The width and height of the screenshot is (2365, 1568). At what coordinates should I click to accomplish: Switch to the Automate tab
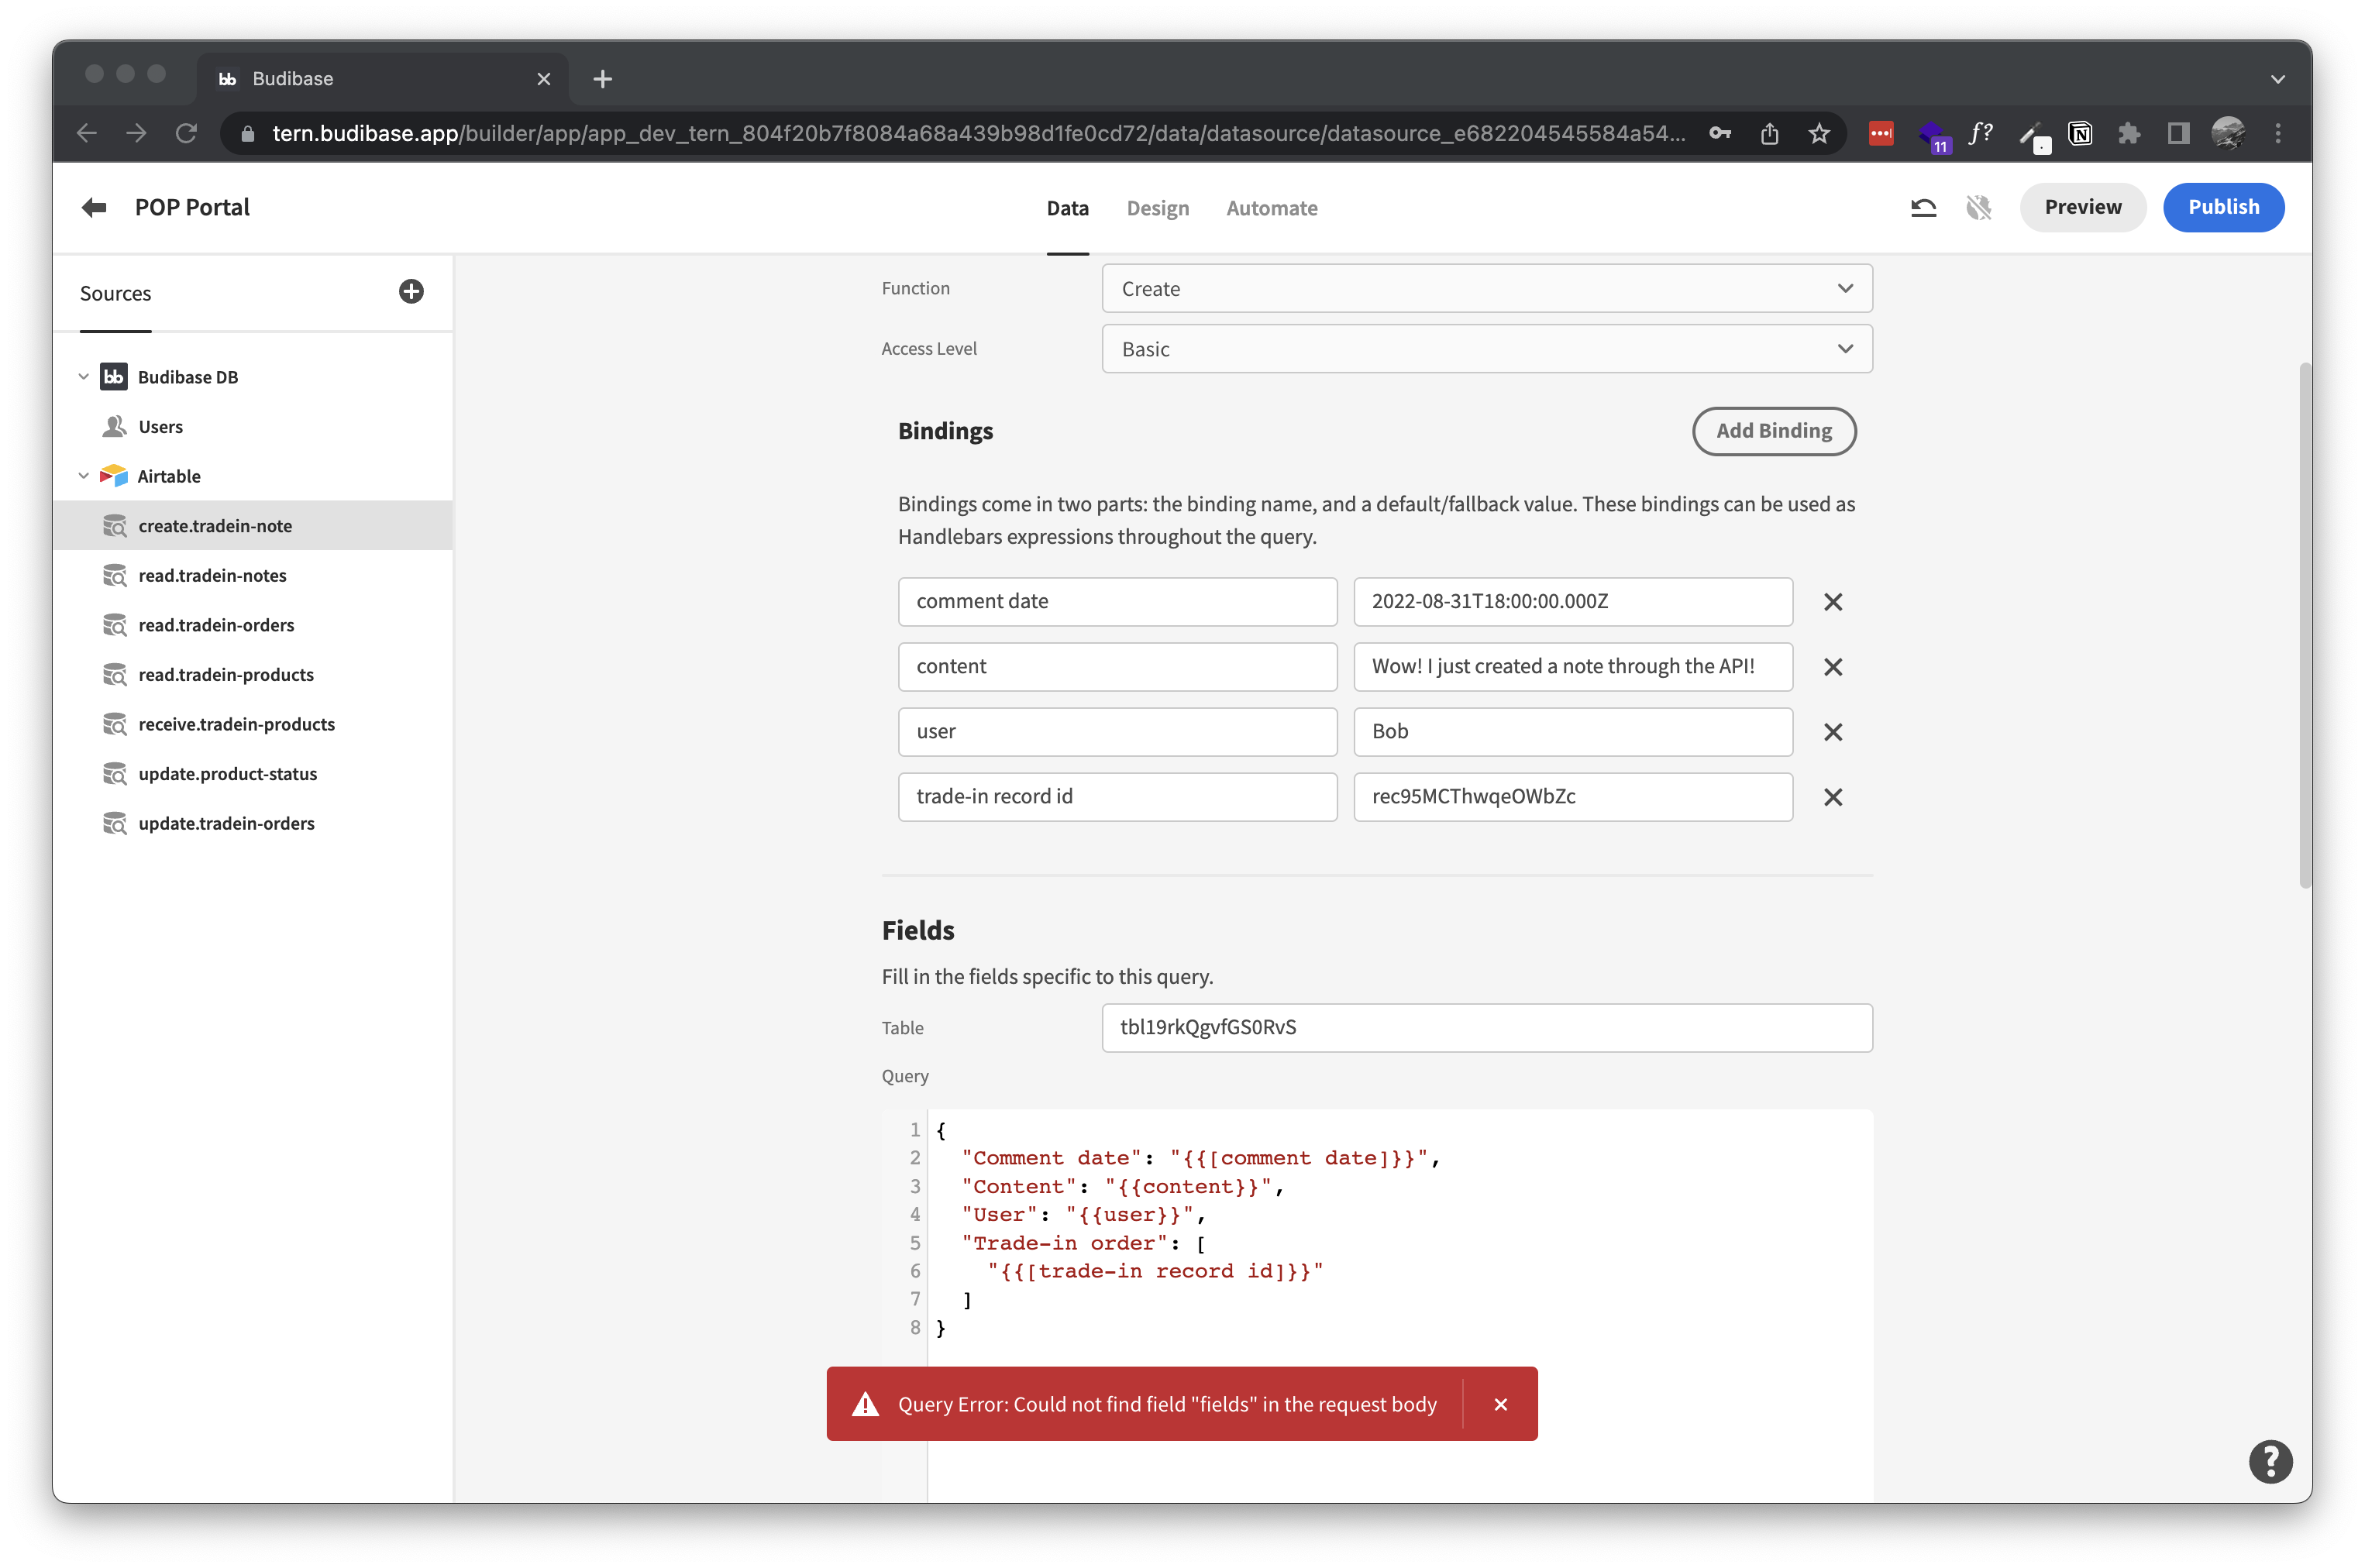click(1271, 208)
